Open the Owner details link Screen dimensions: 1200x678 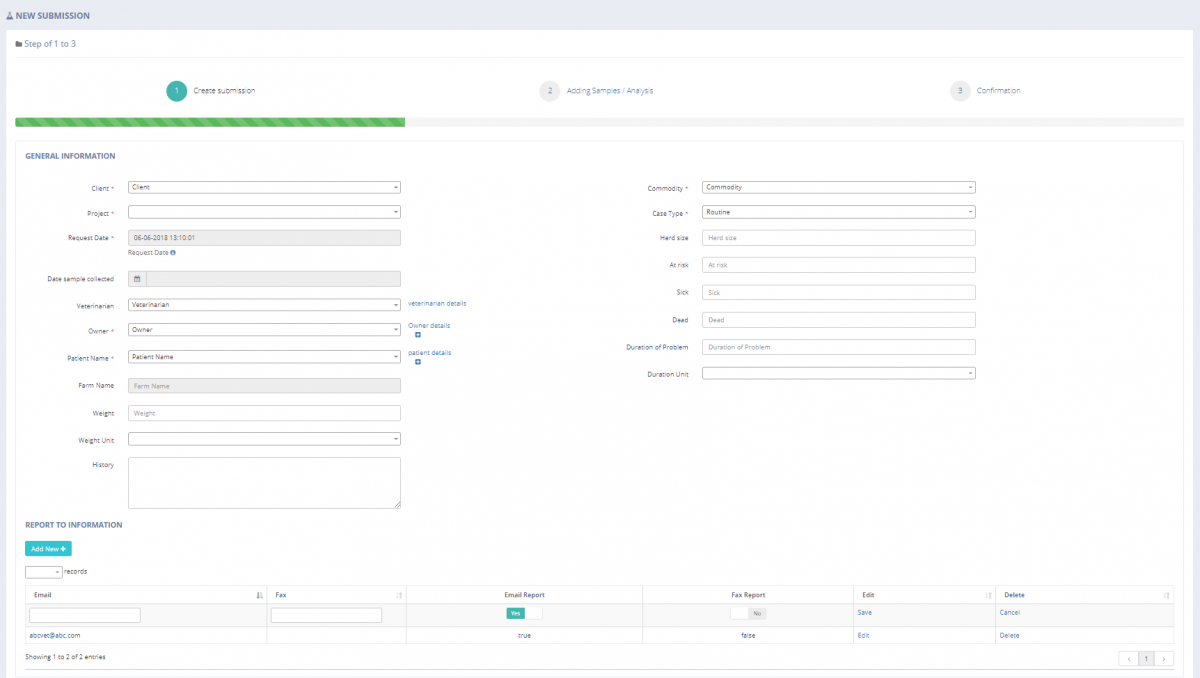429,325
